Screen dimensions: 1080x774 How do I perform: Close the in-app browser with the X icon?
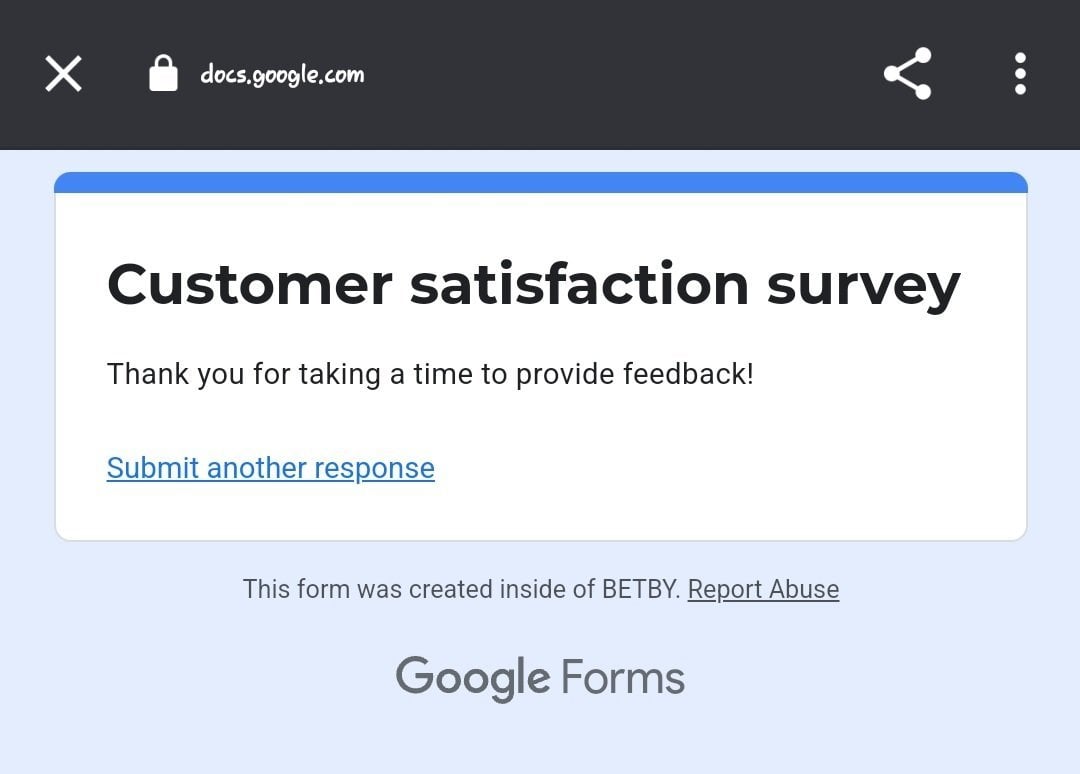click(x=63, y=74)
